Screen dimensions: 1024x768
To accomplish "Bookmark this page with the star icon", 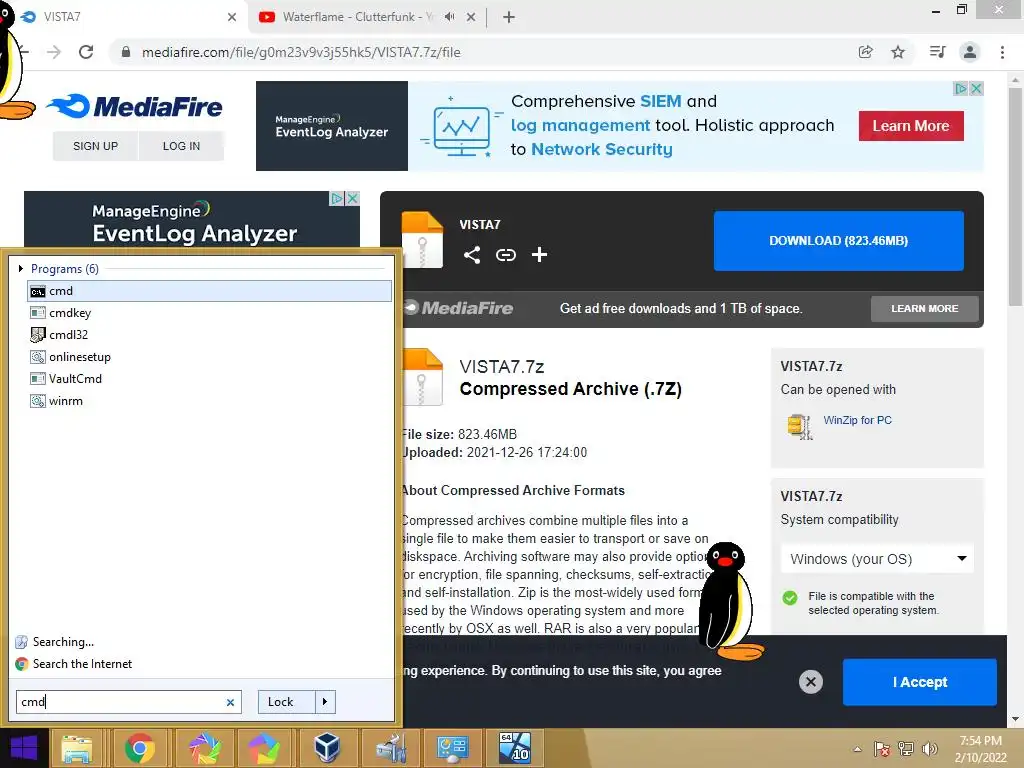I will pyautogui.click(x=898, y=52).
